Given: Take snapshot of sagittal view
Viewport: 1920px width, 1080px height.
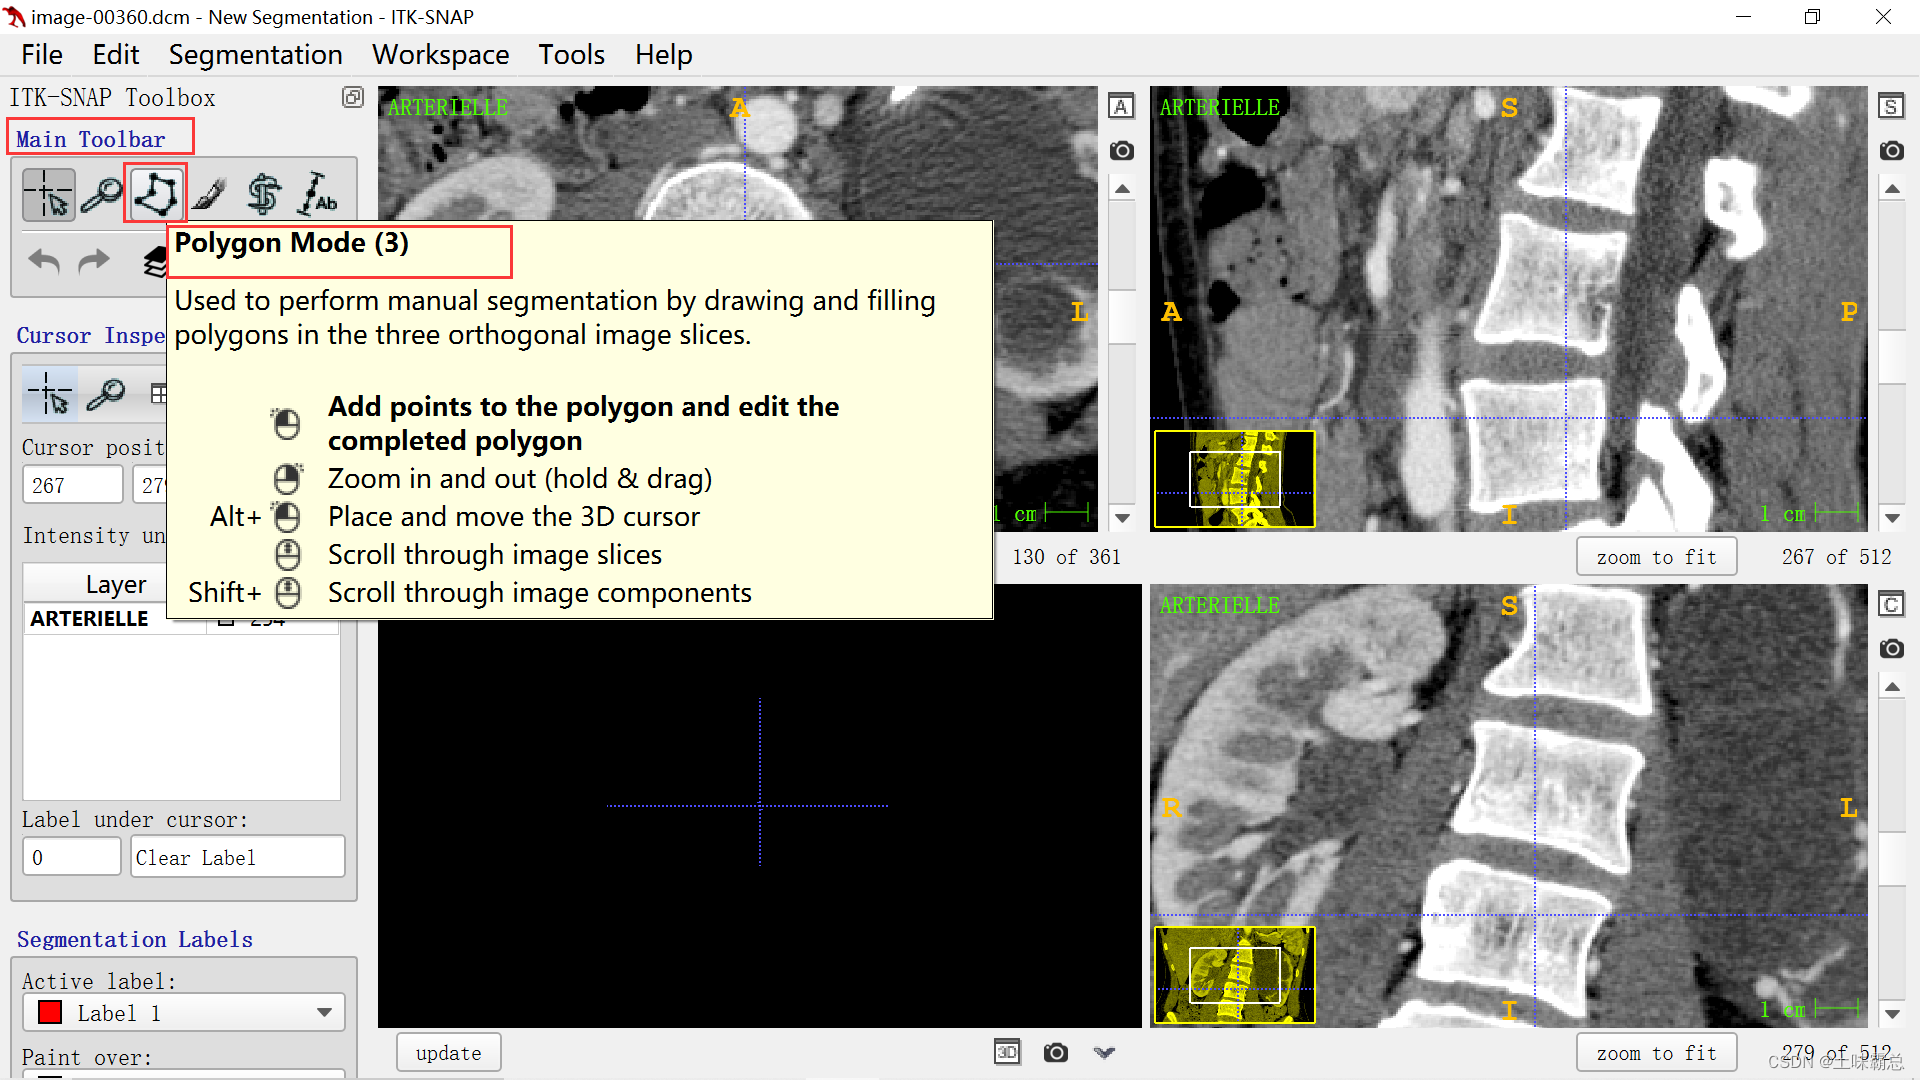Looking at the screenshot, I should click(x=1891, y=151).
